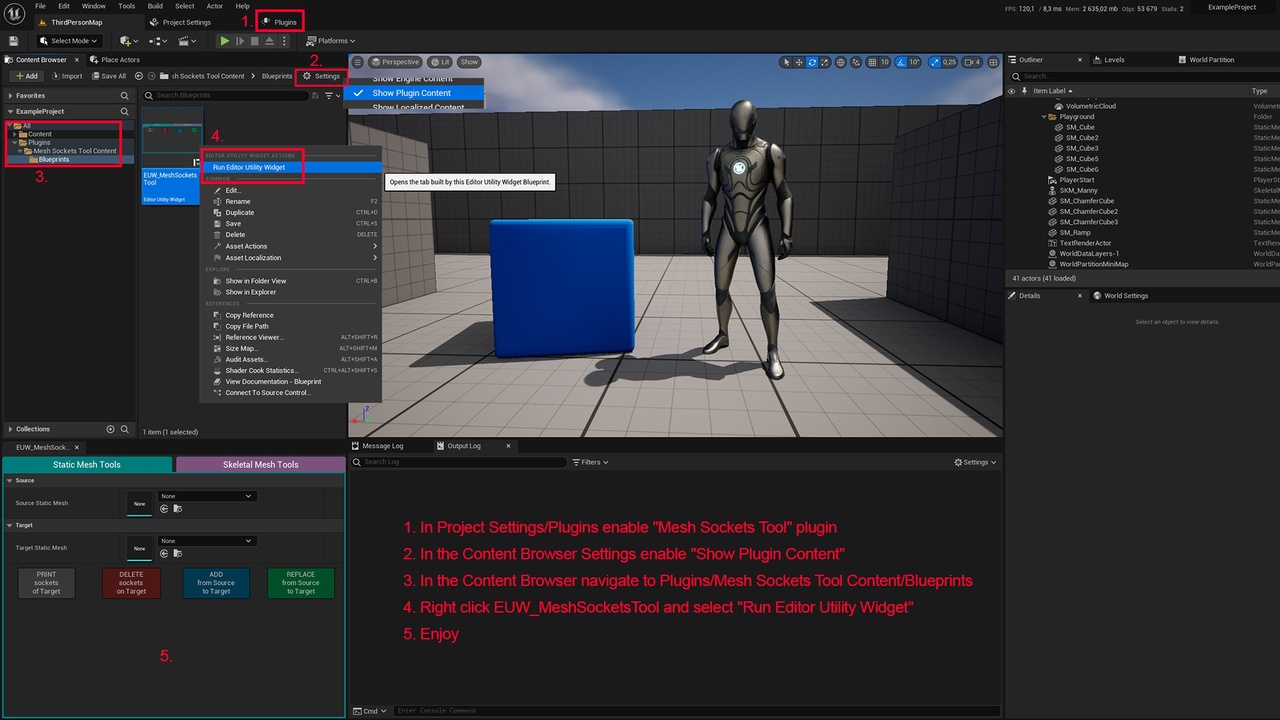Open the File menu

40,6
